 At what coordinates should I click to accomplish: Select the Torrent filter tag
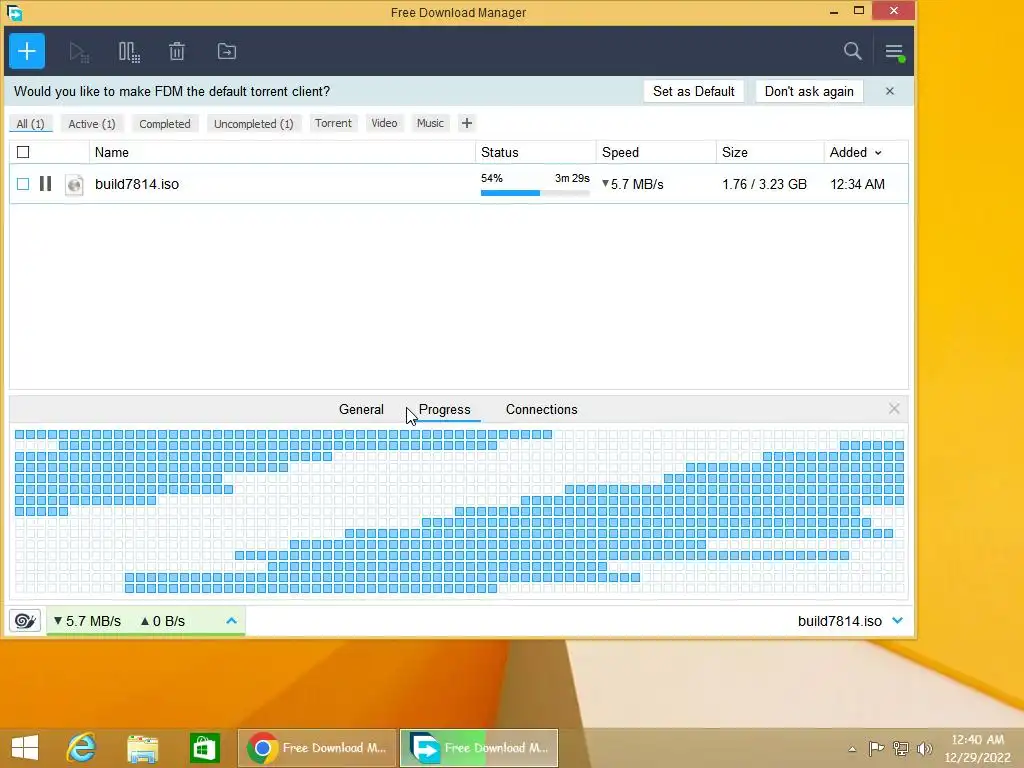pyautogui.click(x=333, y=123)
